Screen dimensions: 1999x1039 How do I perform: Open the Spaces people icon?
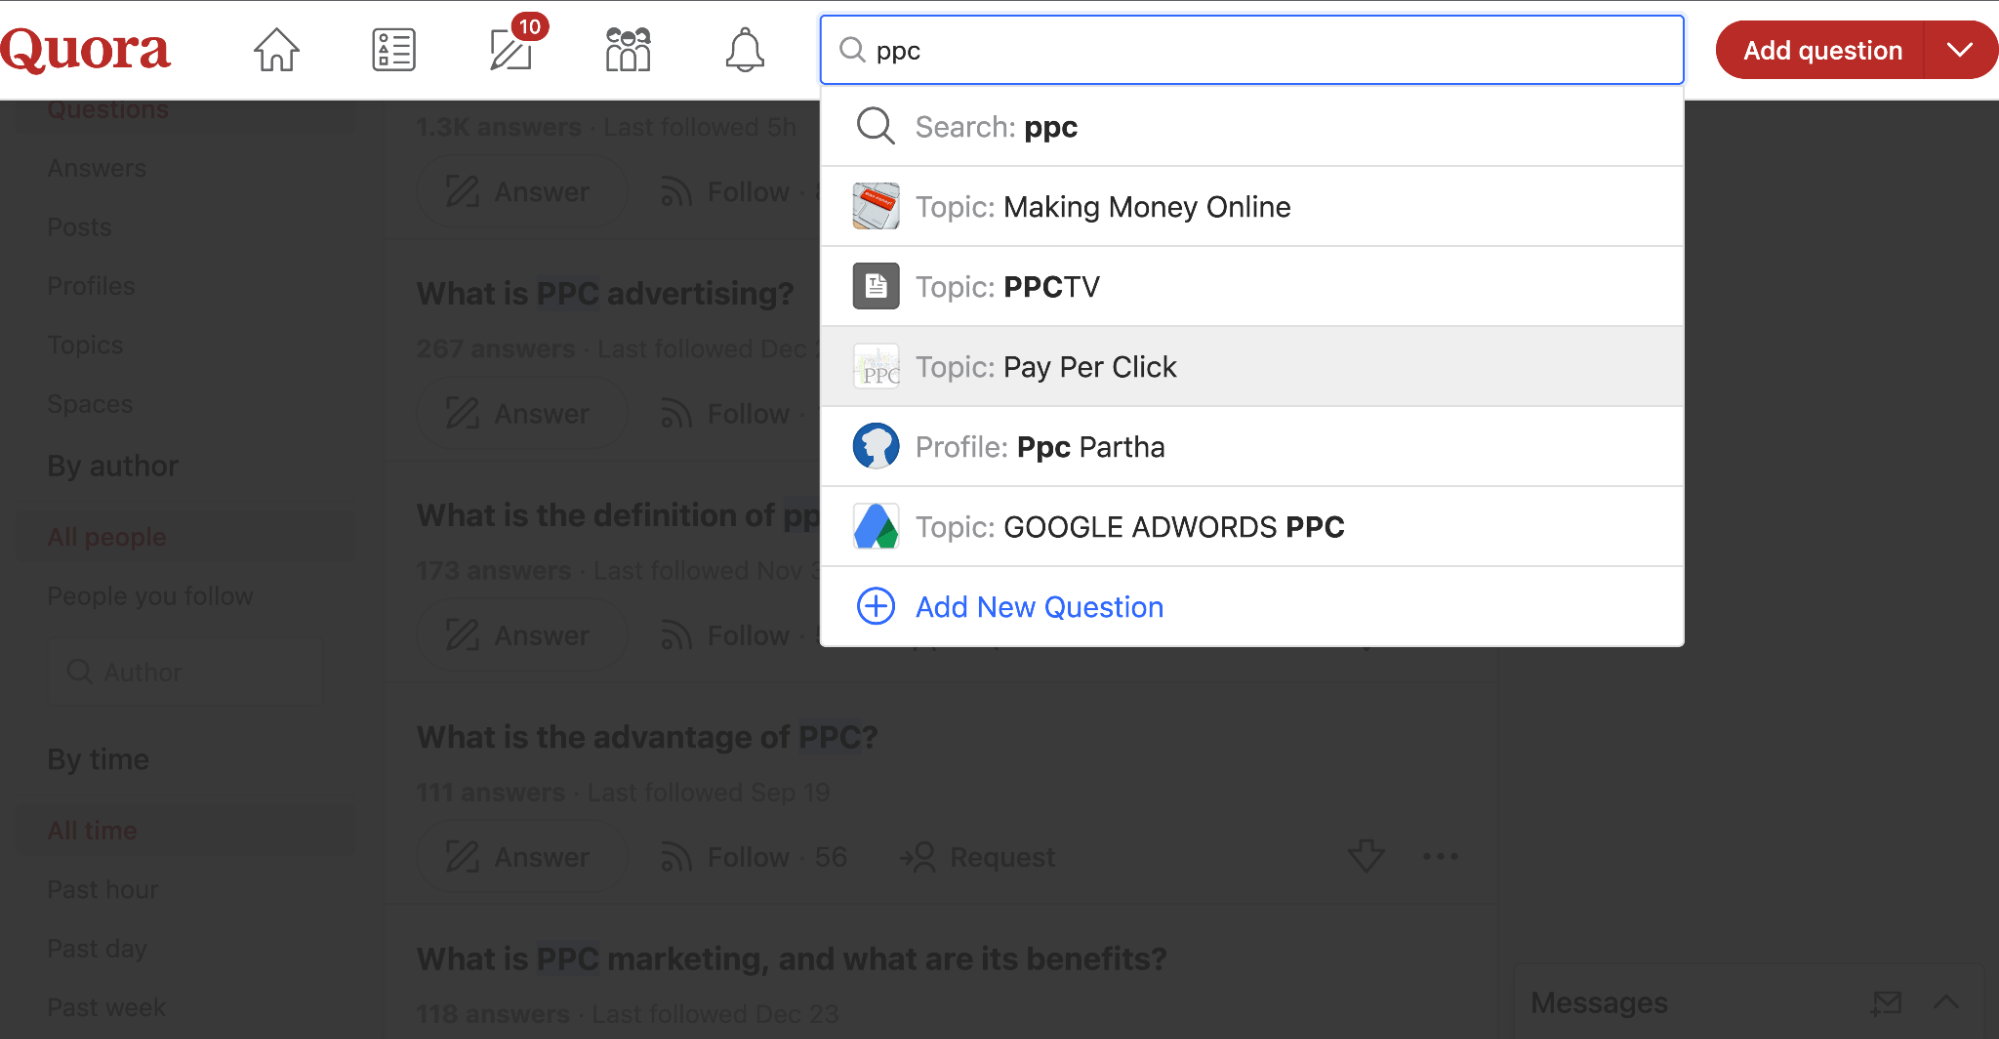[628, 50]
